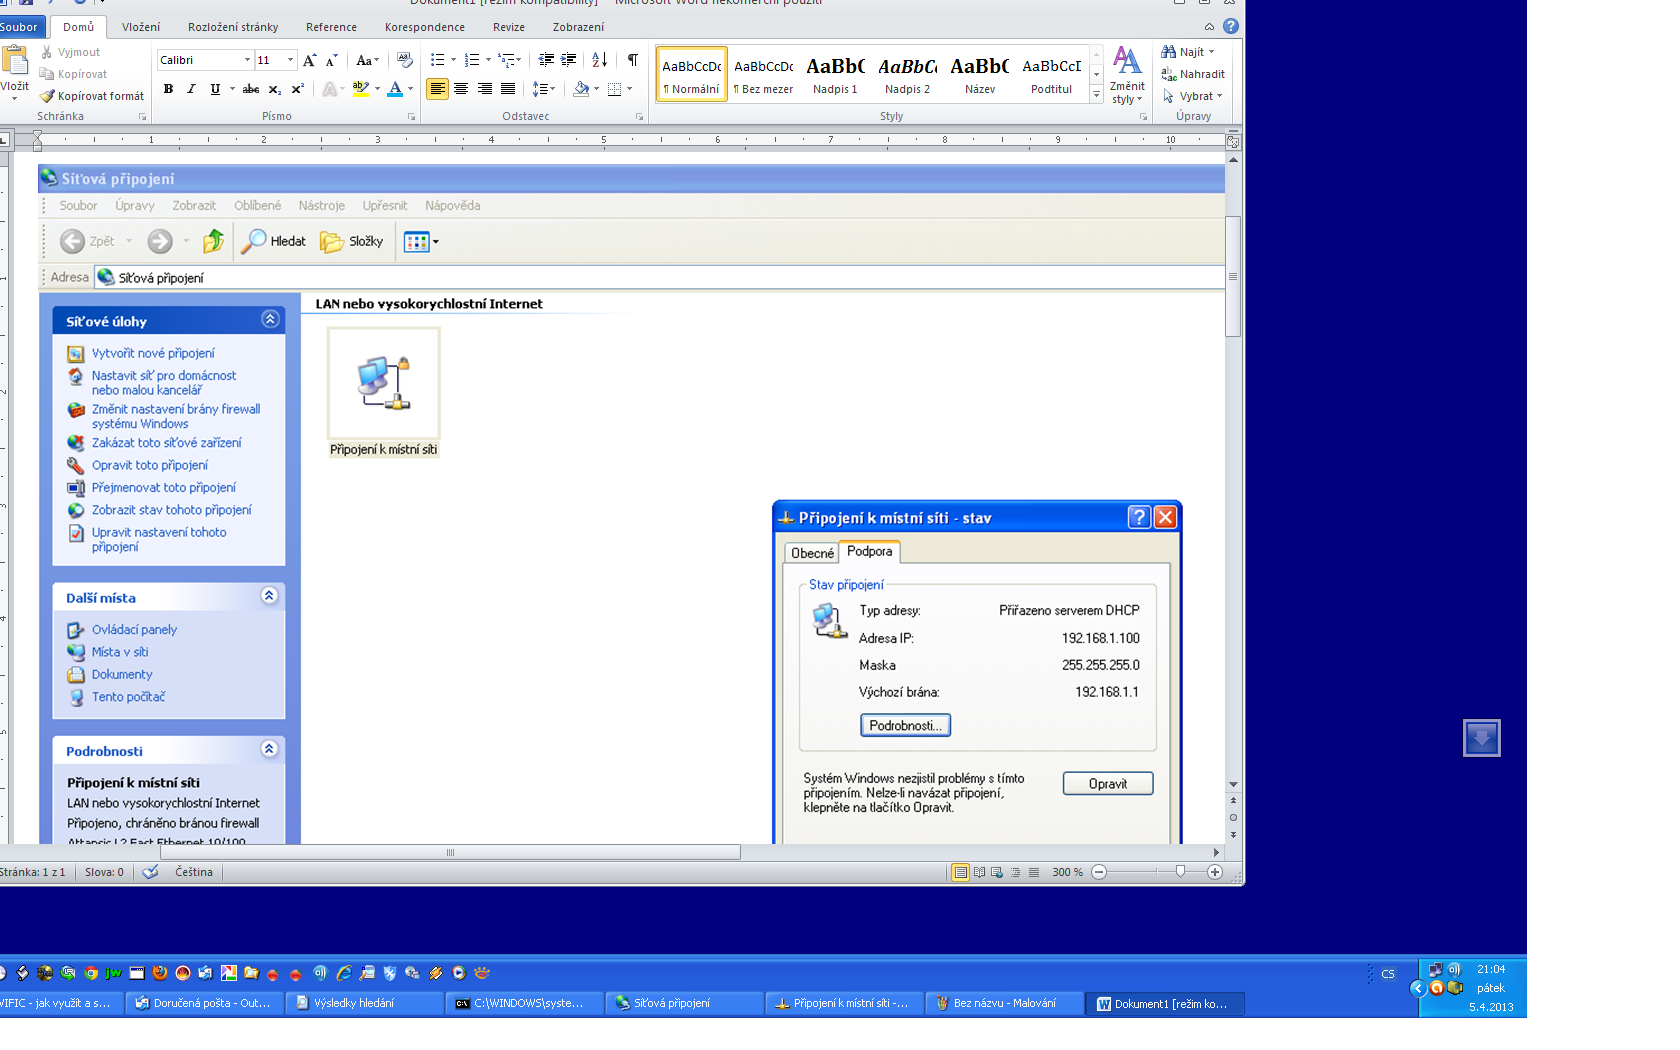Image resolution: width=1680 pixels, height=1050 pixels.
Task: Increase font size with Grow Font icon
Action: coord(310,60)
